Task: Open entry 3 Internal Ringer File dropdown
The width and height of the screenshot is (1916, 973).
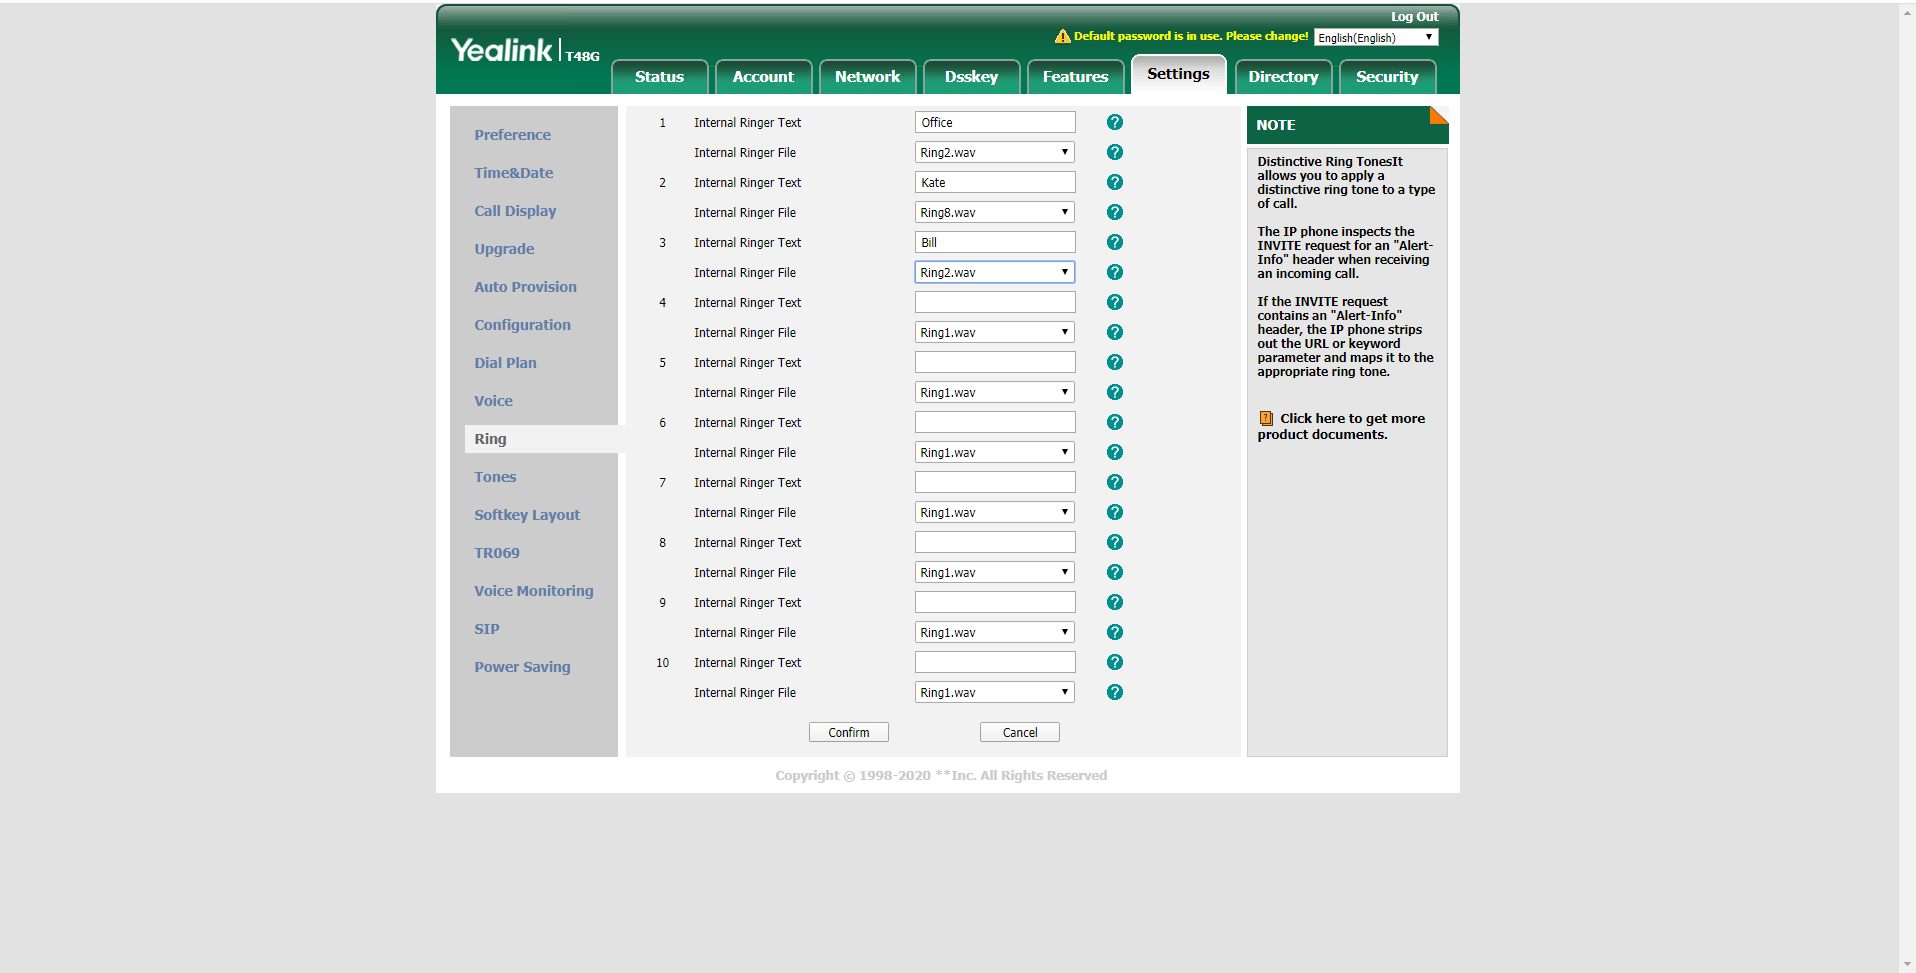Action: coord(995,272)
